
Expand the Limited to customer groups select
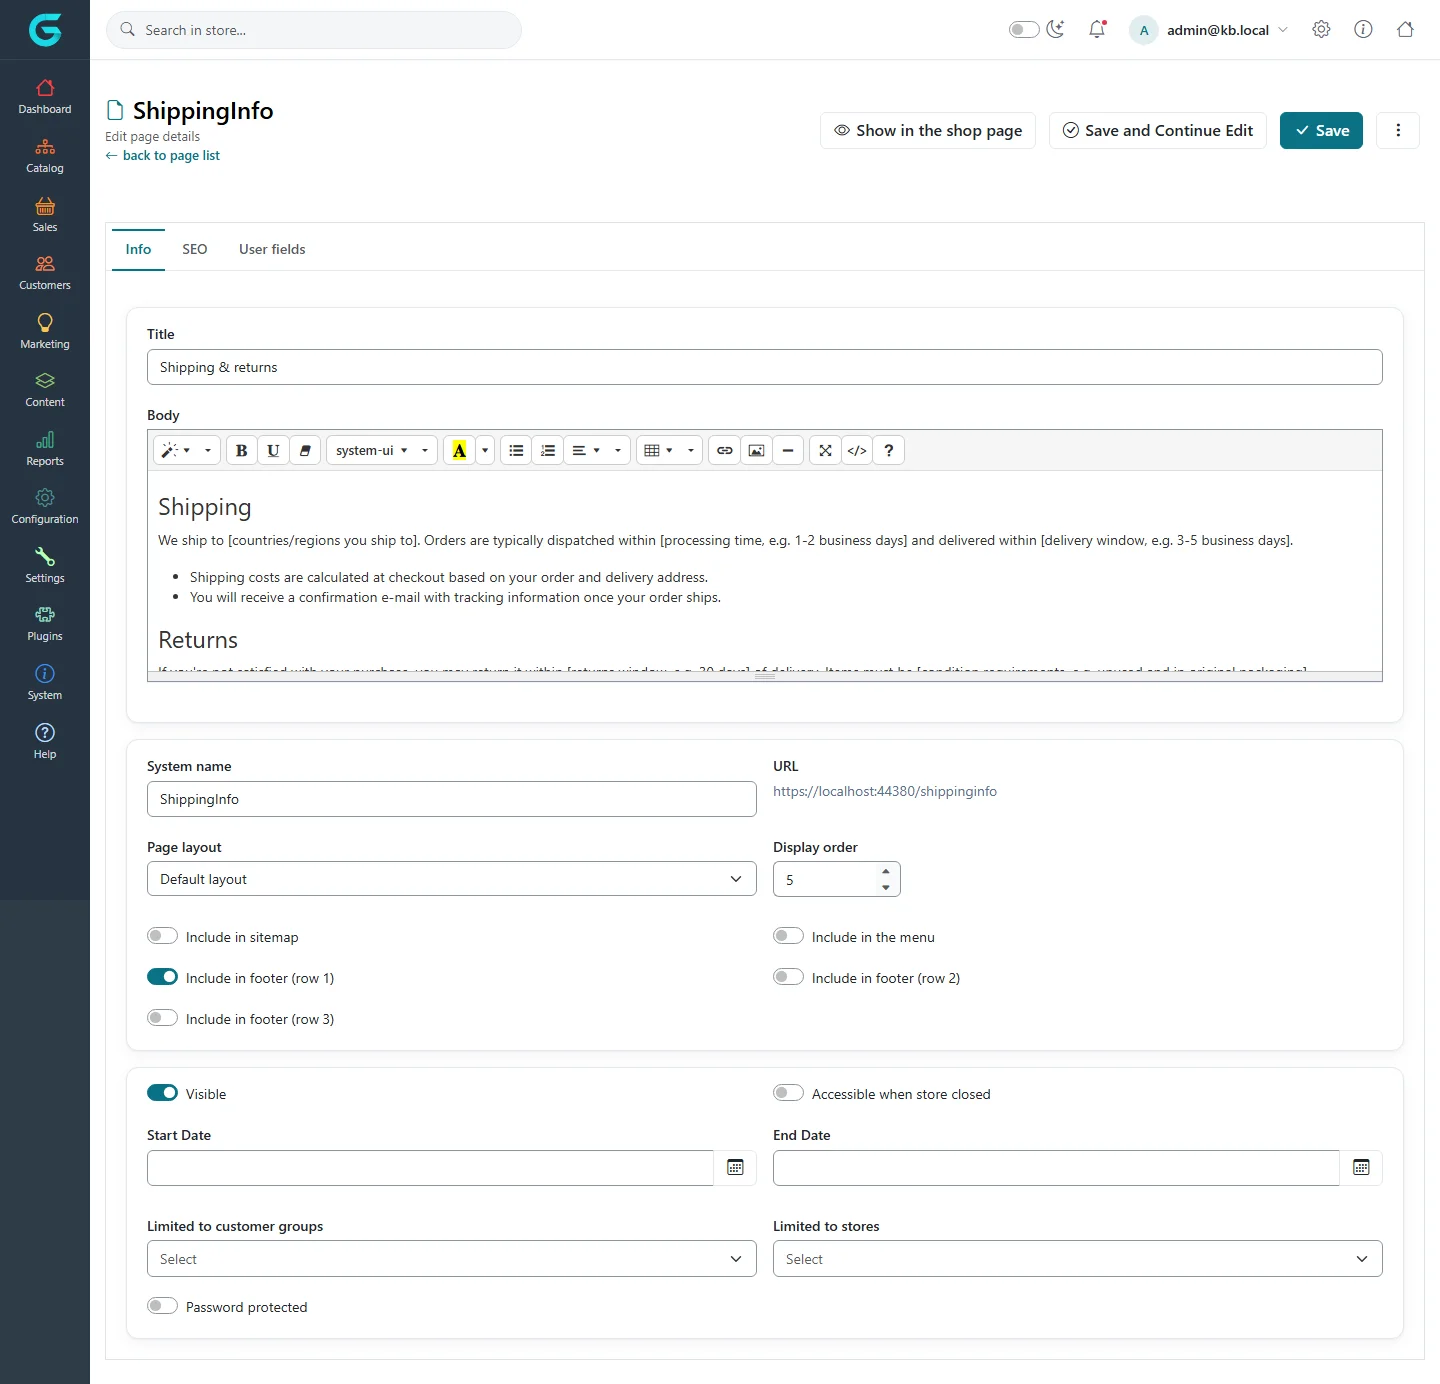[452, 1259]
